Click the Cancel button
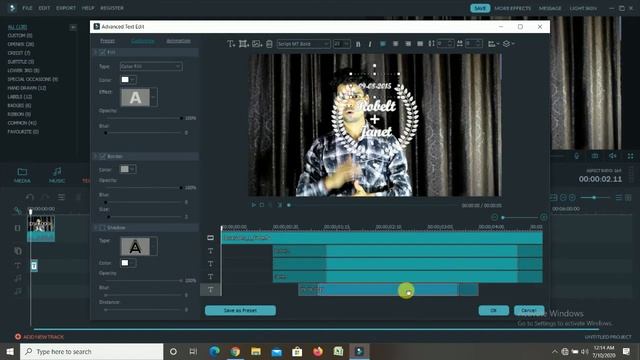640x360 pixels. point(529,311)
